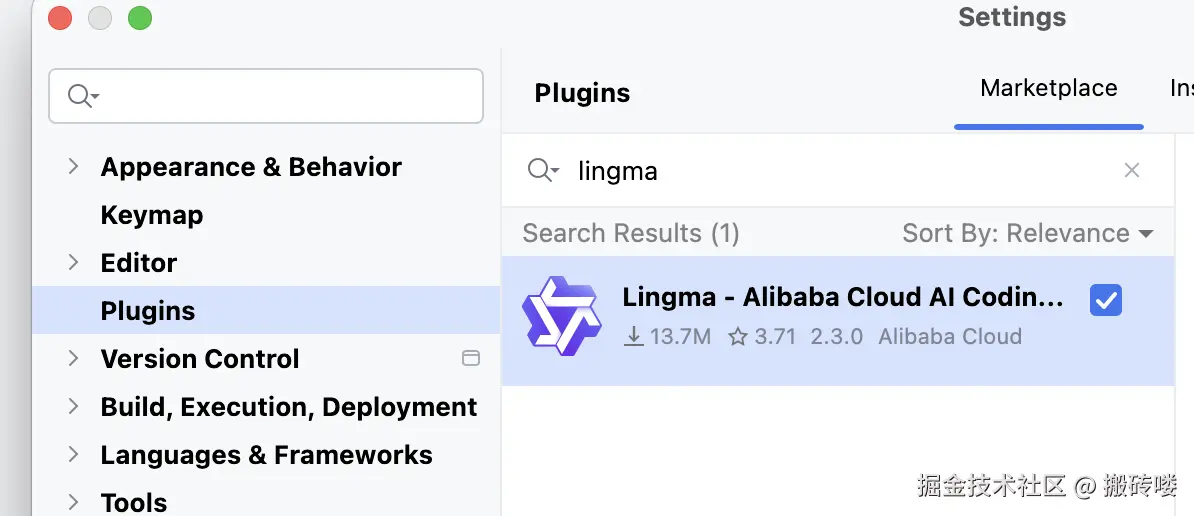Click the settings search magnifier icon

point(81,96)
